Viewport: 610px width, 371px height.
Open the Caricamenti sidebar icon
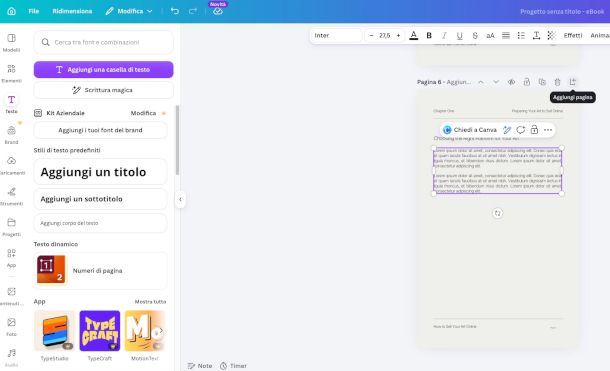[11, 166]
